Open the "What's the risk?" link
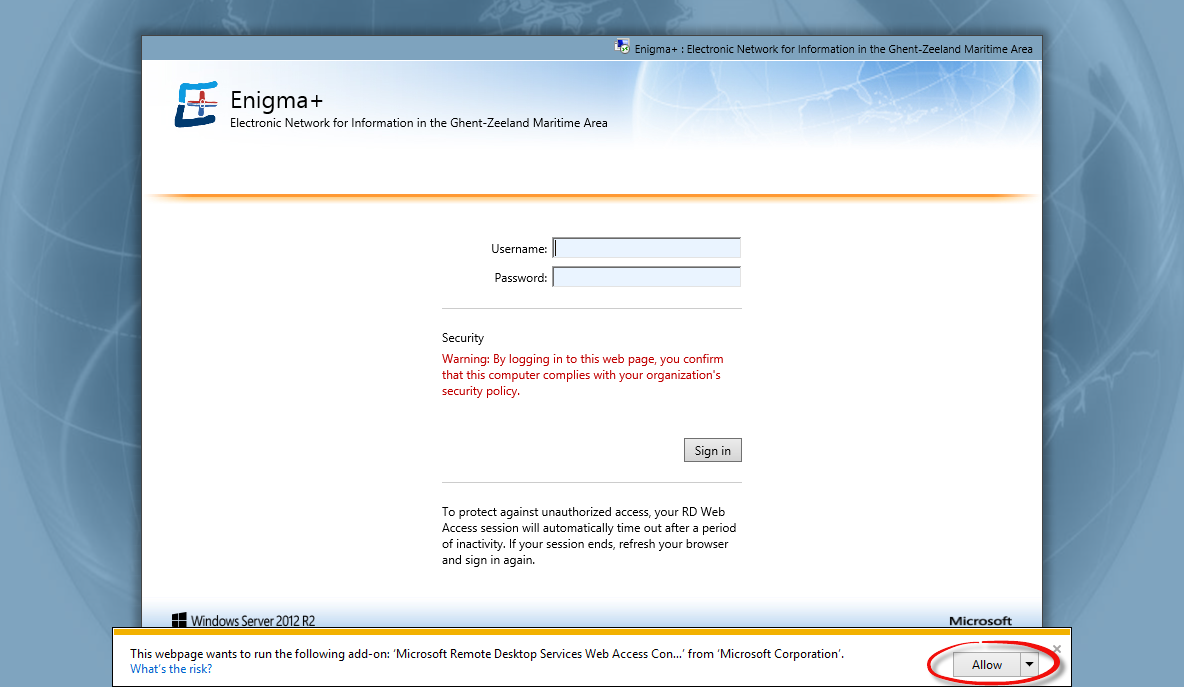Screen dimensions: 1184x687 [171, 669]
